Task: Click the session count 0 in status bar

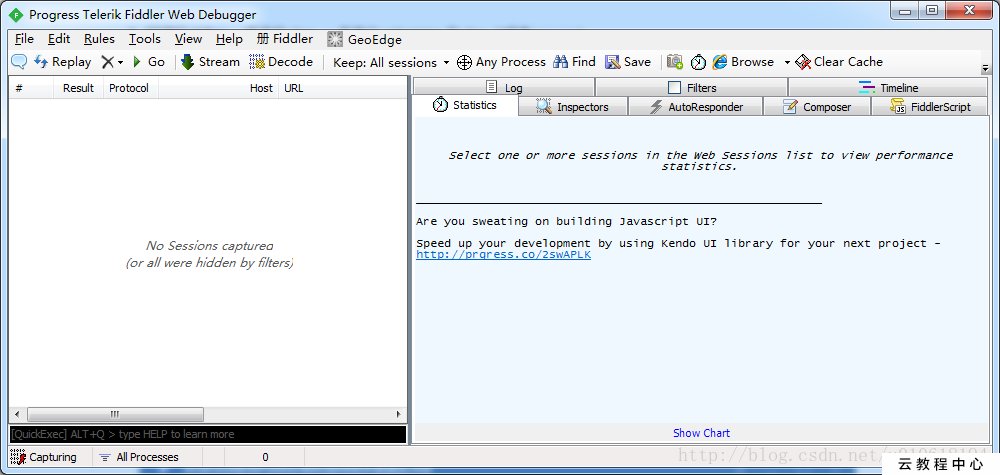Action: point(265,457)
